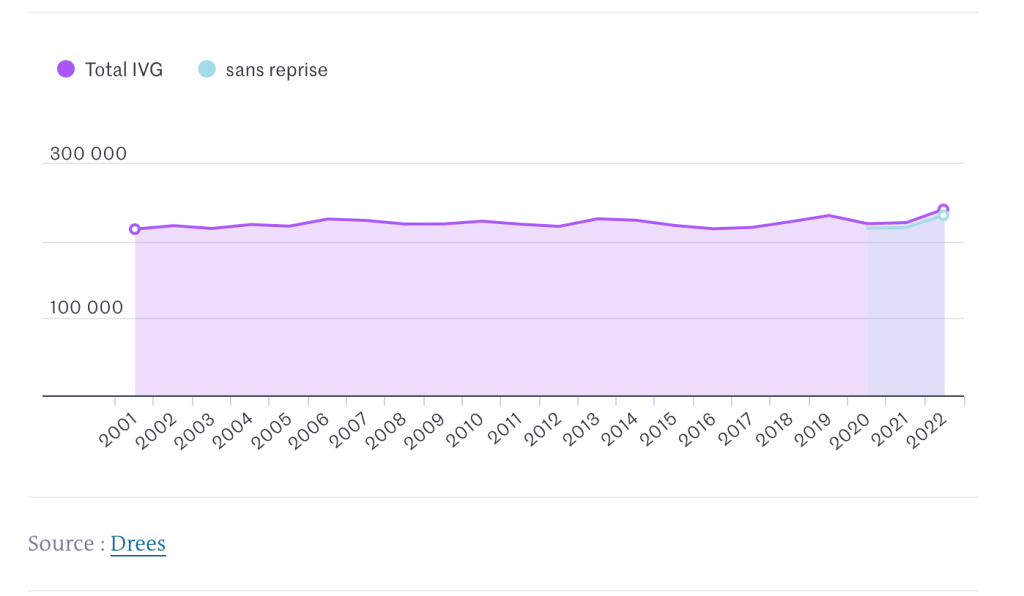Click the 2019 x-axis year label
The width and height of the screenshot is (1024, 596).
coord(813,432)
